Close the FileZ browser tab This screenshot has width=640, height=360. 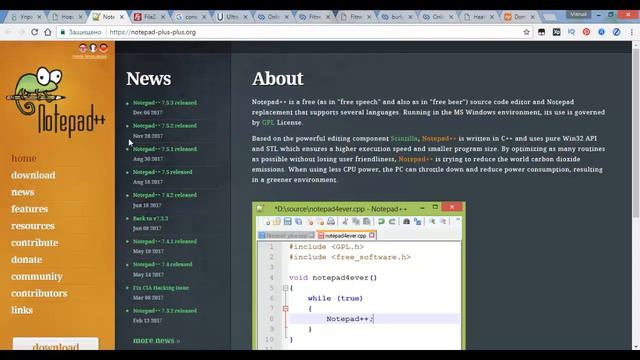(x=162, y=17)
